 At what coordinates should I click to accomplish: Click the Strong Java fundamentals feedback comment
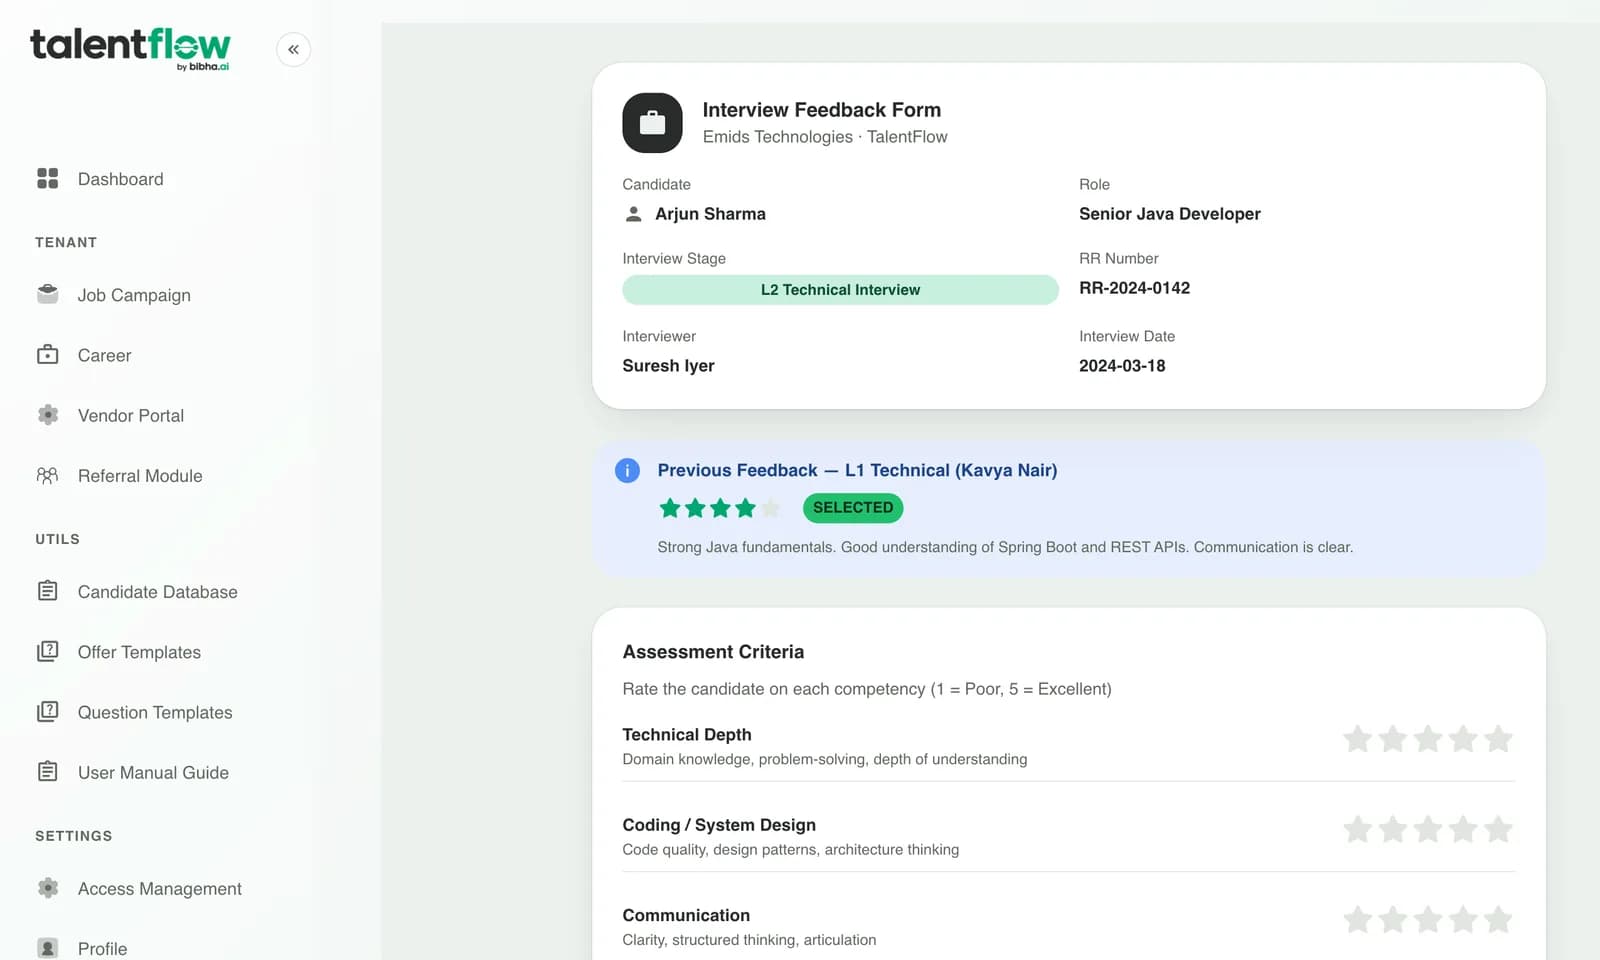click(x=1005, y=547)
